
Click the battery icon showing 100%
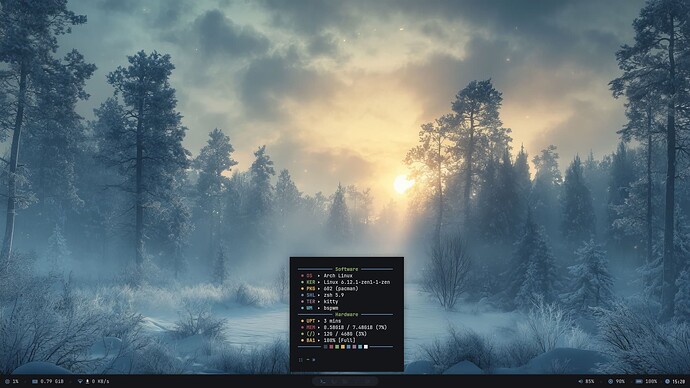point(639,381)
